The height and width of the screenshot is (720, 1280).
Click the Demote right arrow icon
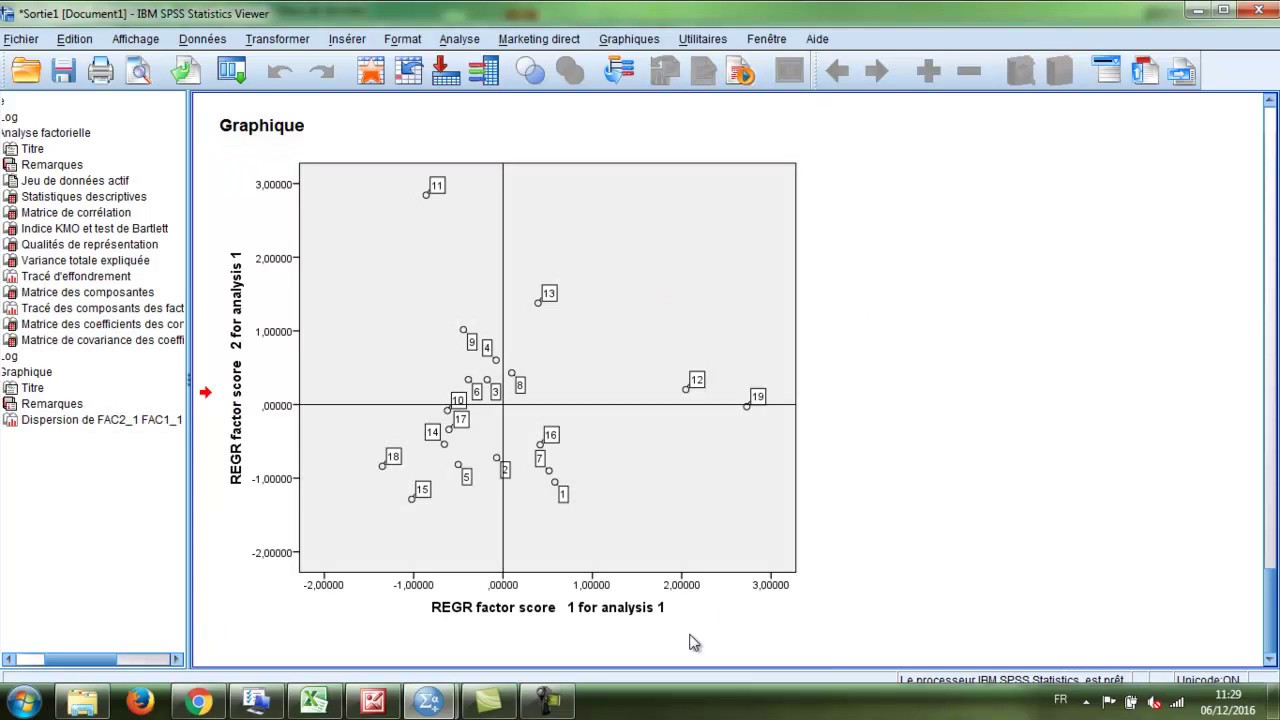pyautogui.click(x=876, y=71)
